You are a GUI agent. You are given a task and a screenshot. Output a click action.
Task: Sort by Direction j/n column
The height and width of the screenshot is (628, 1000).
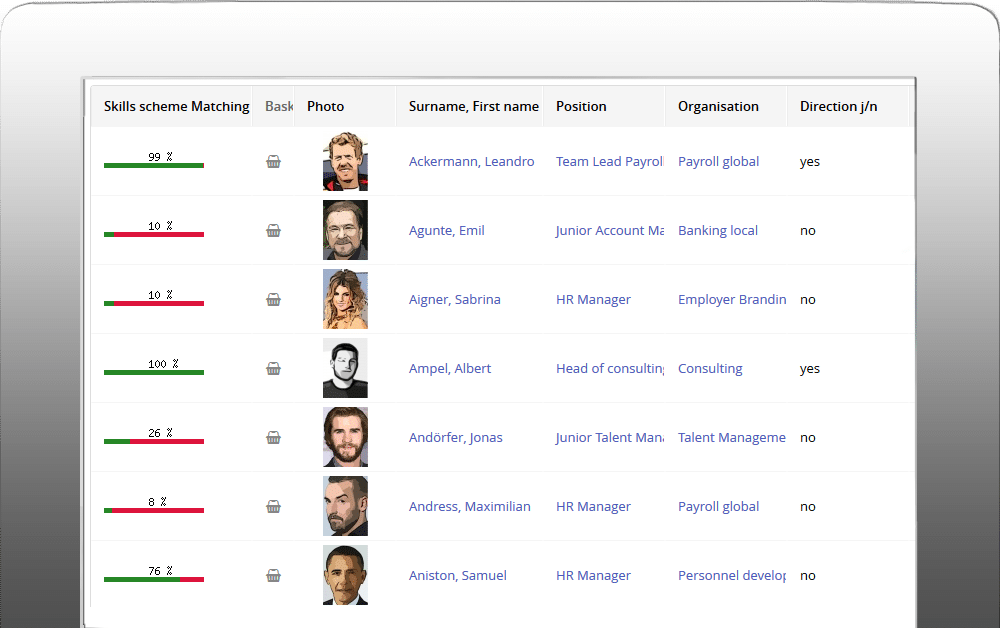[839, 106]
